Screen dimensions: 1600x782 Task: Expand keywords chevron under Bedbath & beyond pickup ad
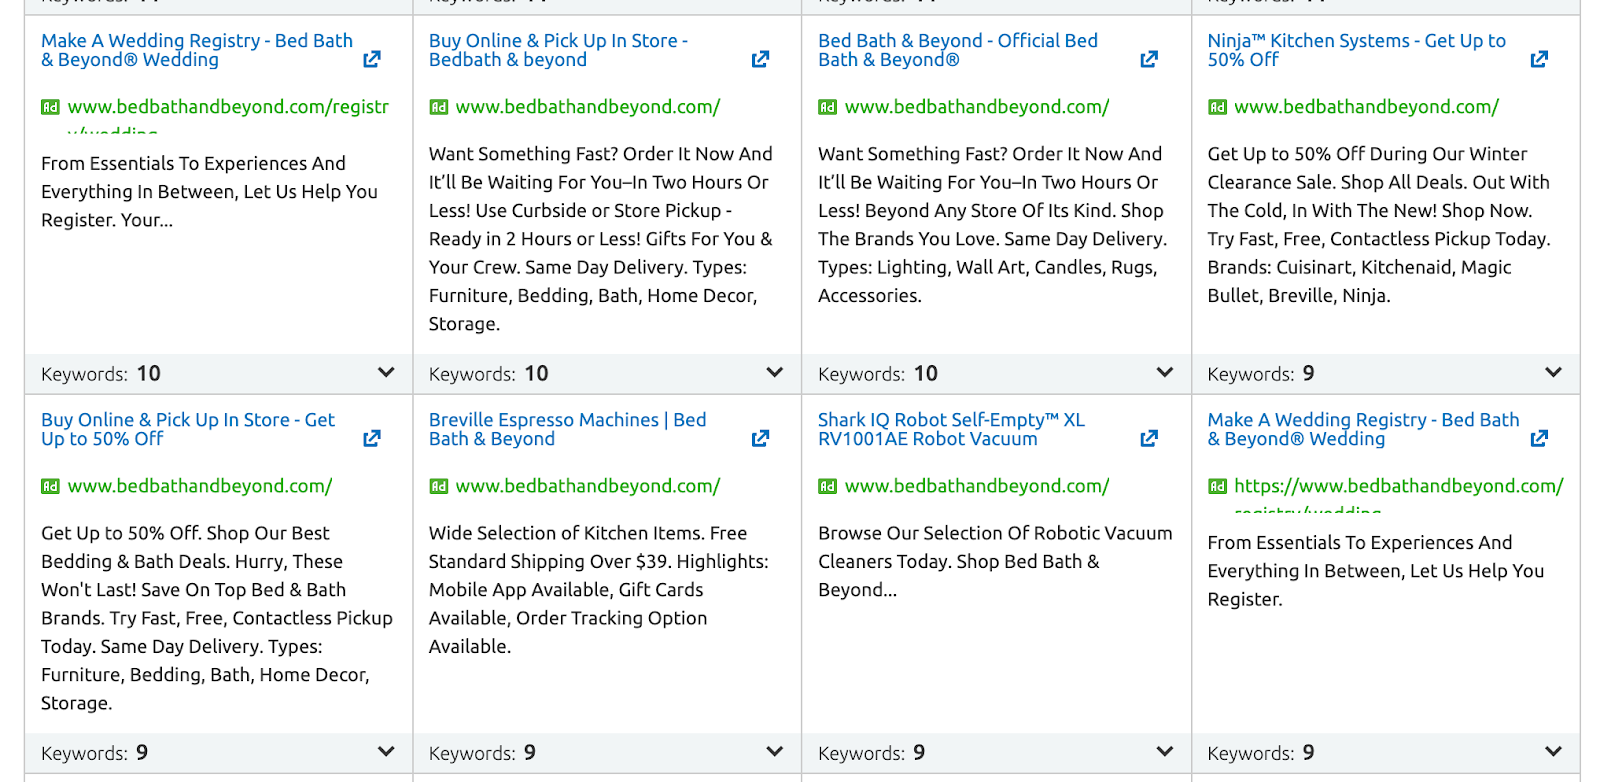pyautogui.click(x=774, y=372)
